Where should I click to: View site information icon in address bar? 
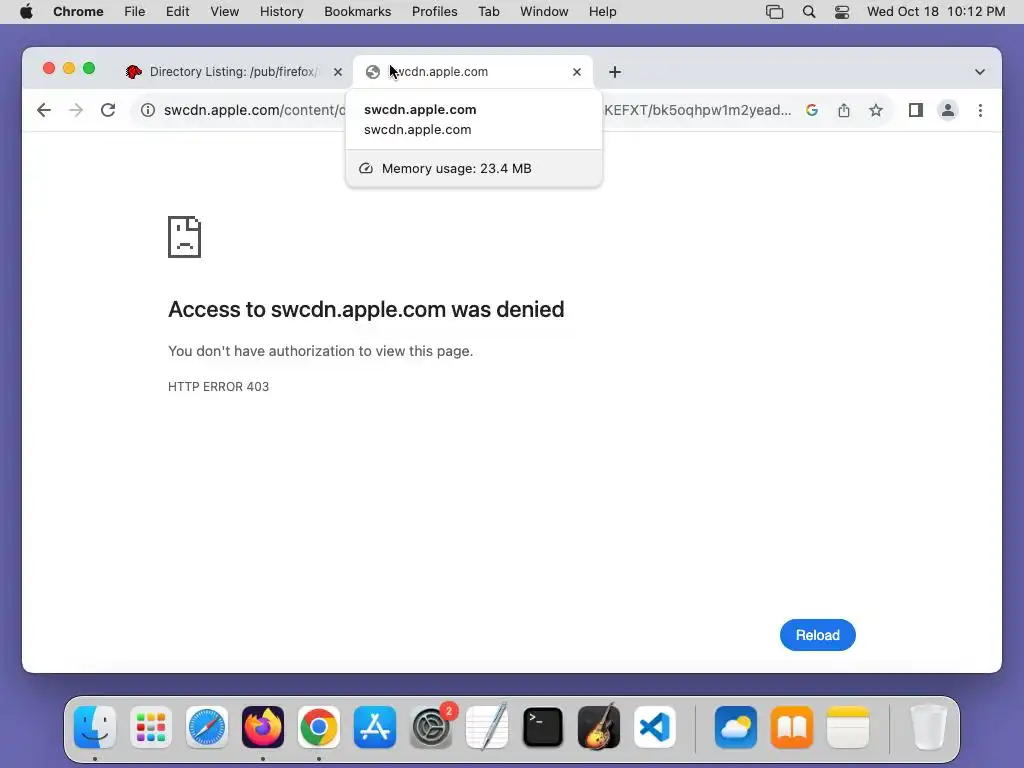click(148, 110)
